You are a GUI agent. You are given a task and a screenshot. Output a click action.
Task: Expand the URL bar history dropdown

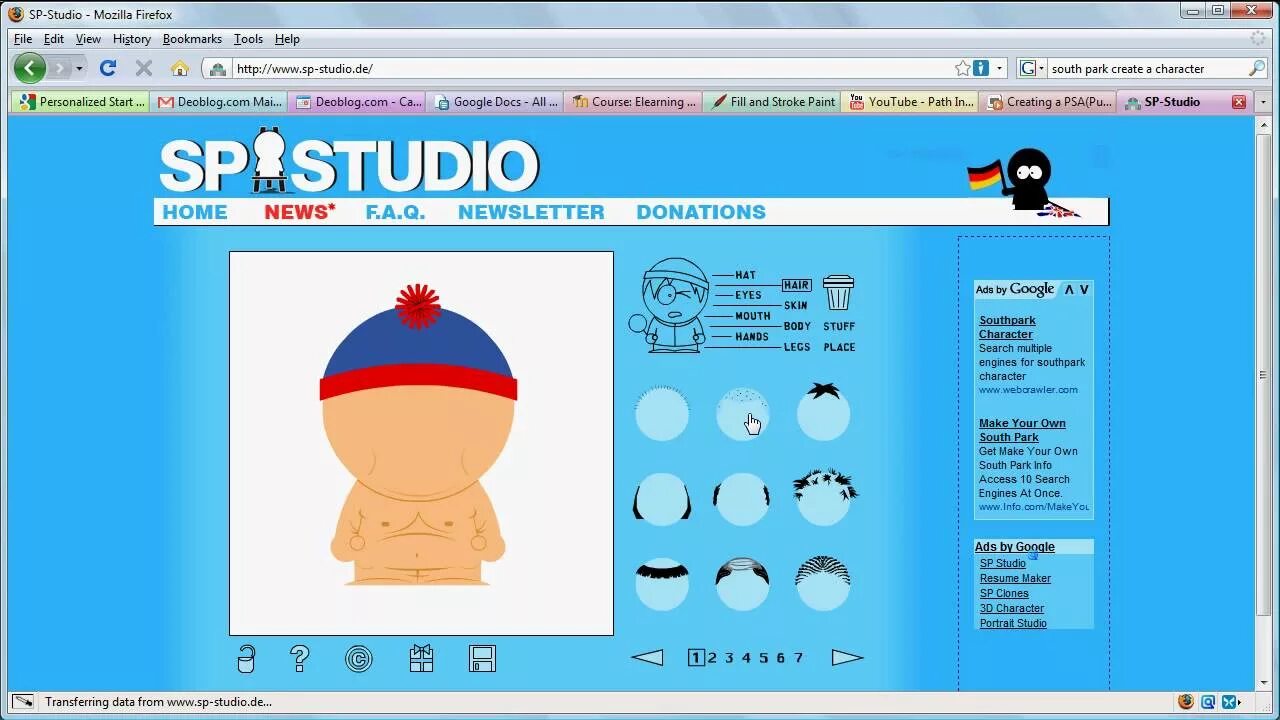coord(999,68)
